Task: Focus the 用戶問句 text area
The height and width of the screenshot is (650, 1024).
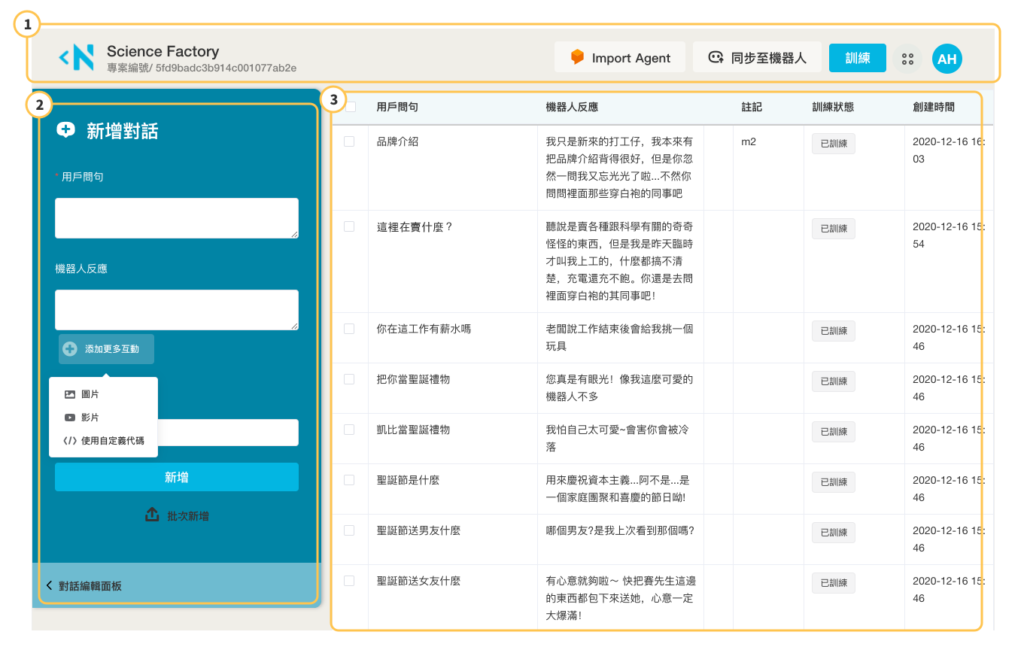Action: coord(176,218)
